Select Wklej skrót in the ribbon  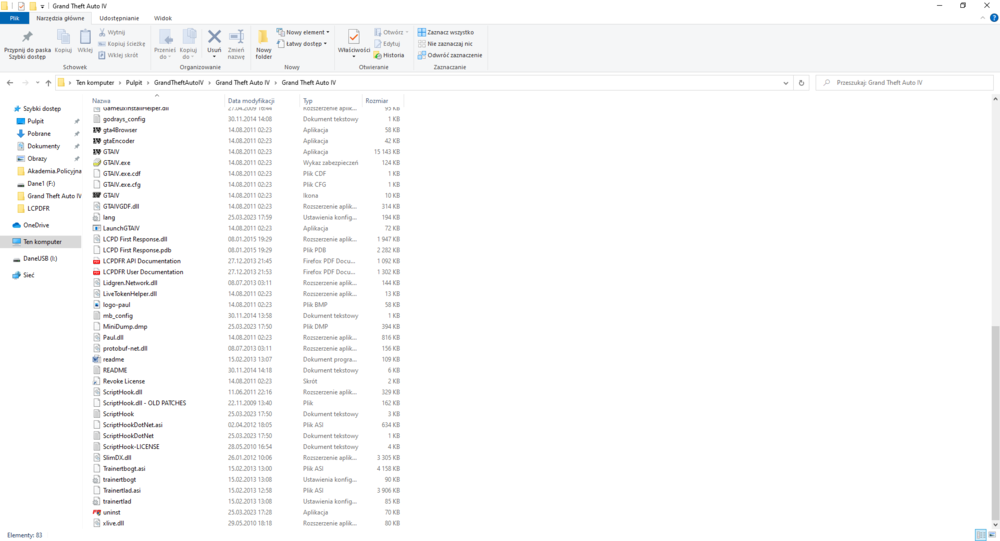118,55
